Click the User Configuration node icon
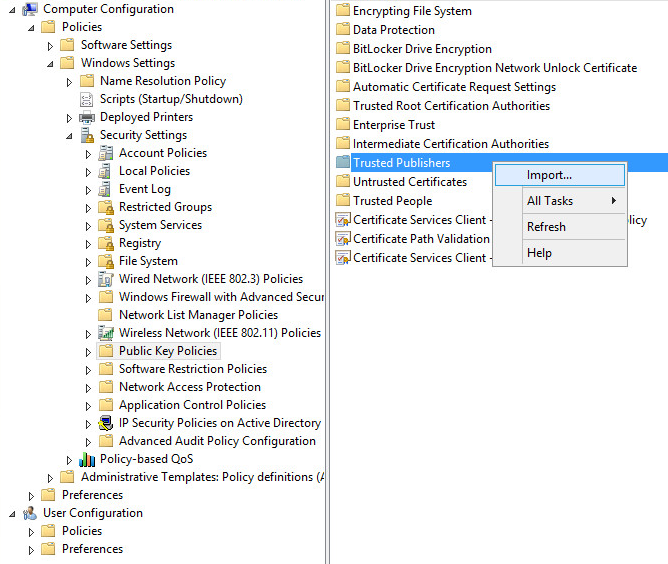Image resolution: width=668 pixels, height=564 pixels. tap(30, 513)
